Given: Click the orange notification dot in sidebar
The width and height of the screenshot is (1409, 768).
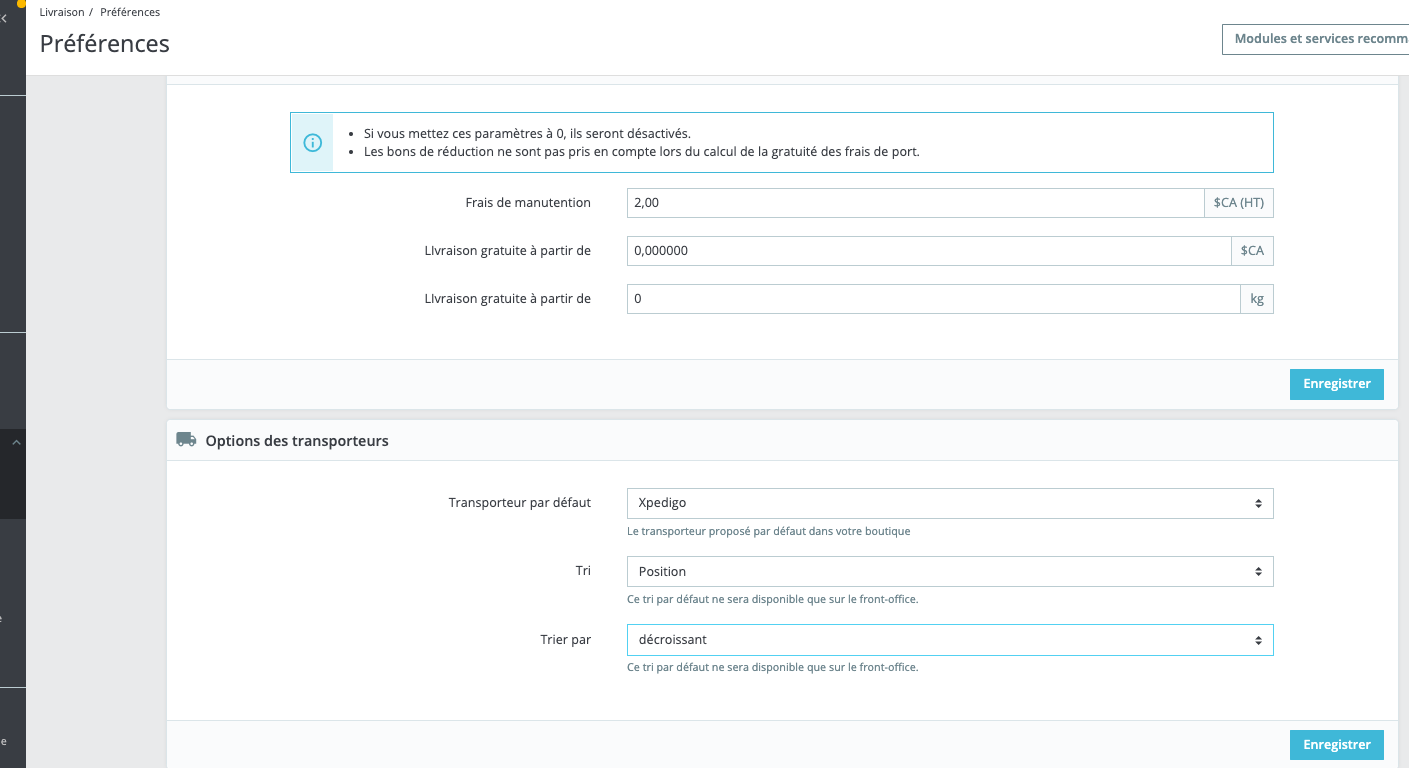Looking at the screenshot, I should point(21,3).
